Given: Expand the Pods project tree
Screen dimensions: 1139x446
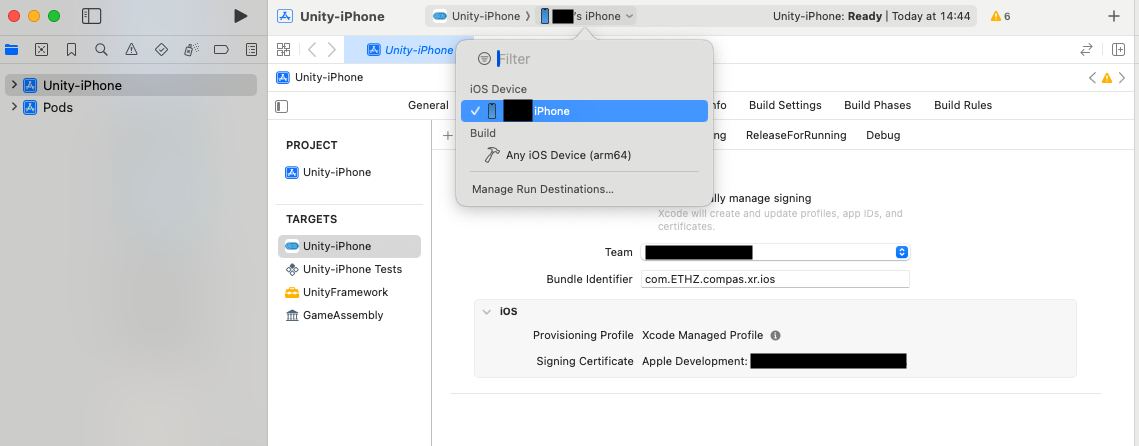Looking at the screenshot, I should (x=14, y=107).
